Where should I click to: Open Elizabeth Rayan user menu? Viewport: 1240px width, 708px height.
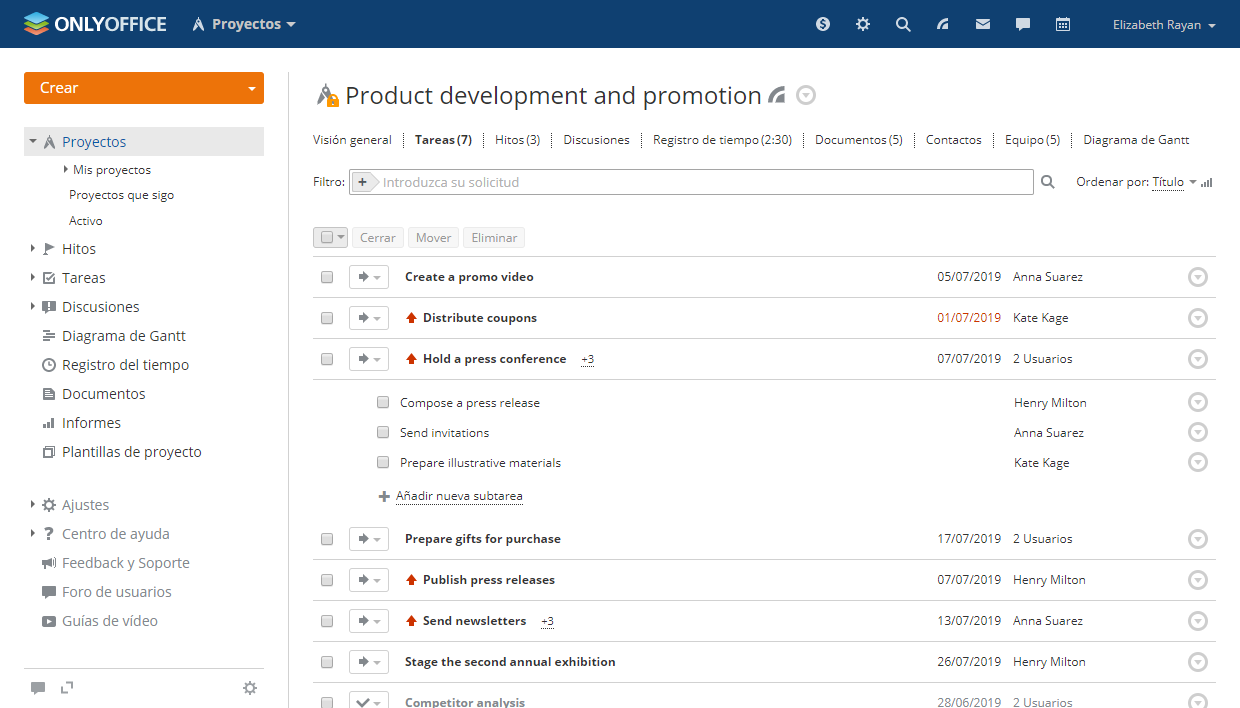pos(1163,25)
